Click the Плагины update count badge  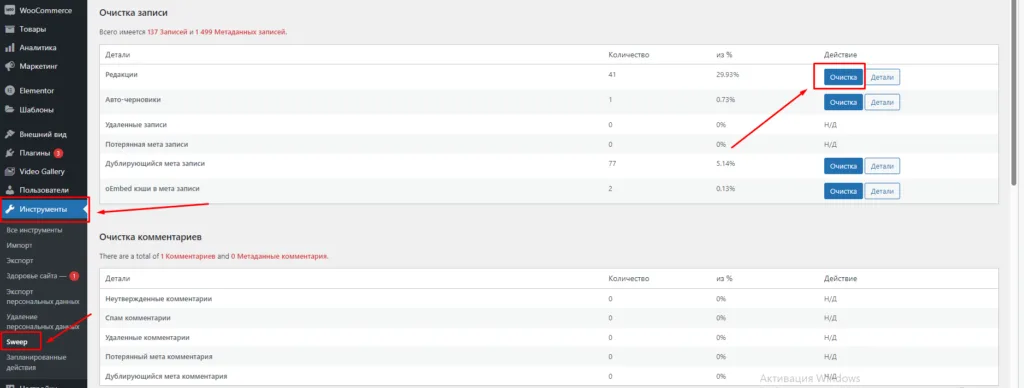pyautogui.click(x=58, y=154)
